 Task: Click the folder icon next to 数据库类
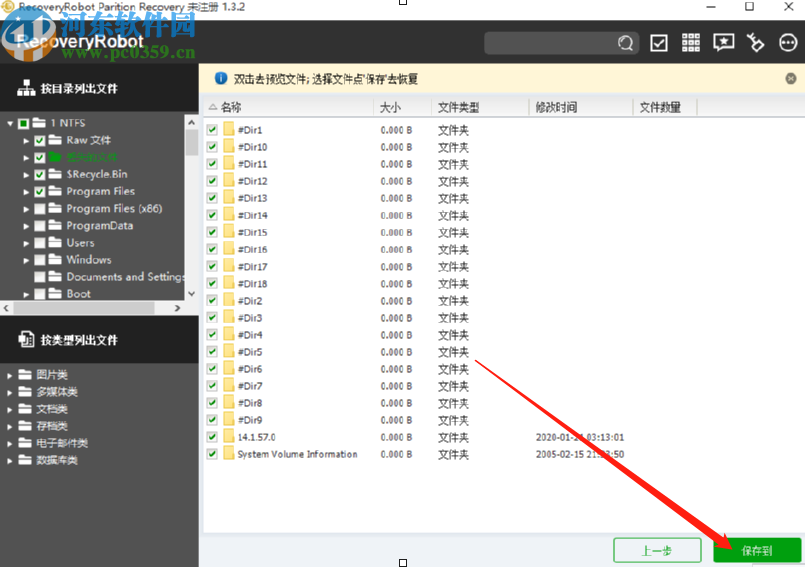25,460
